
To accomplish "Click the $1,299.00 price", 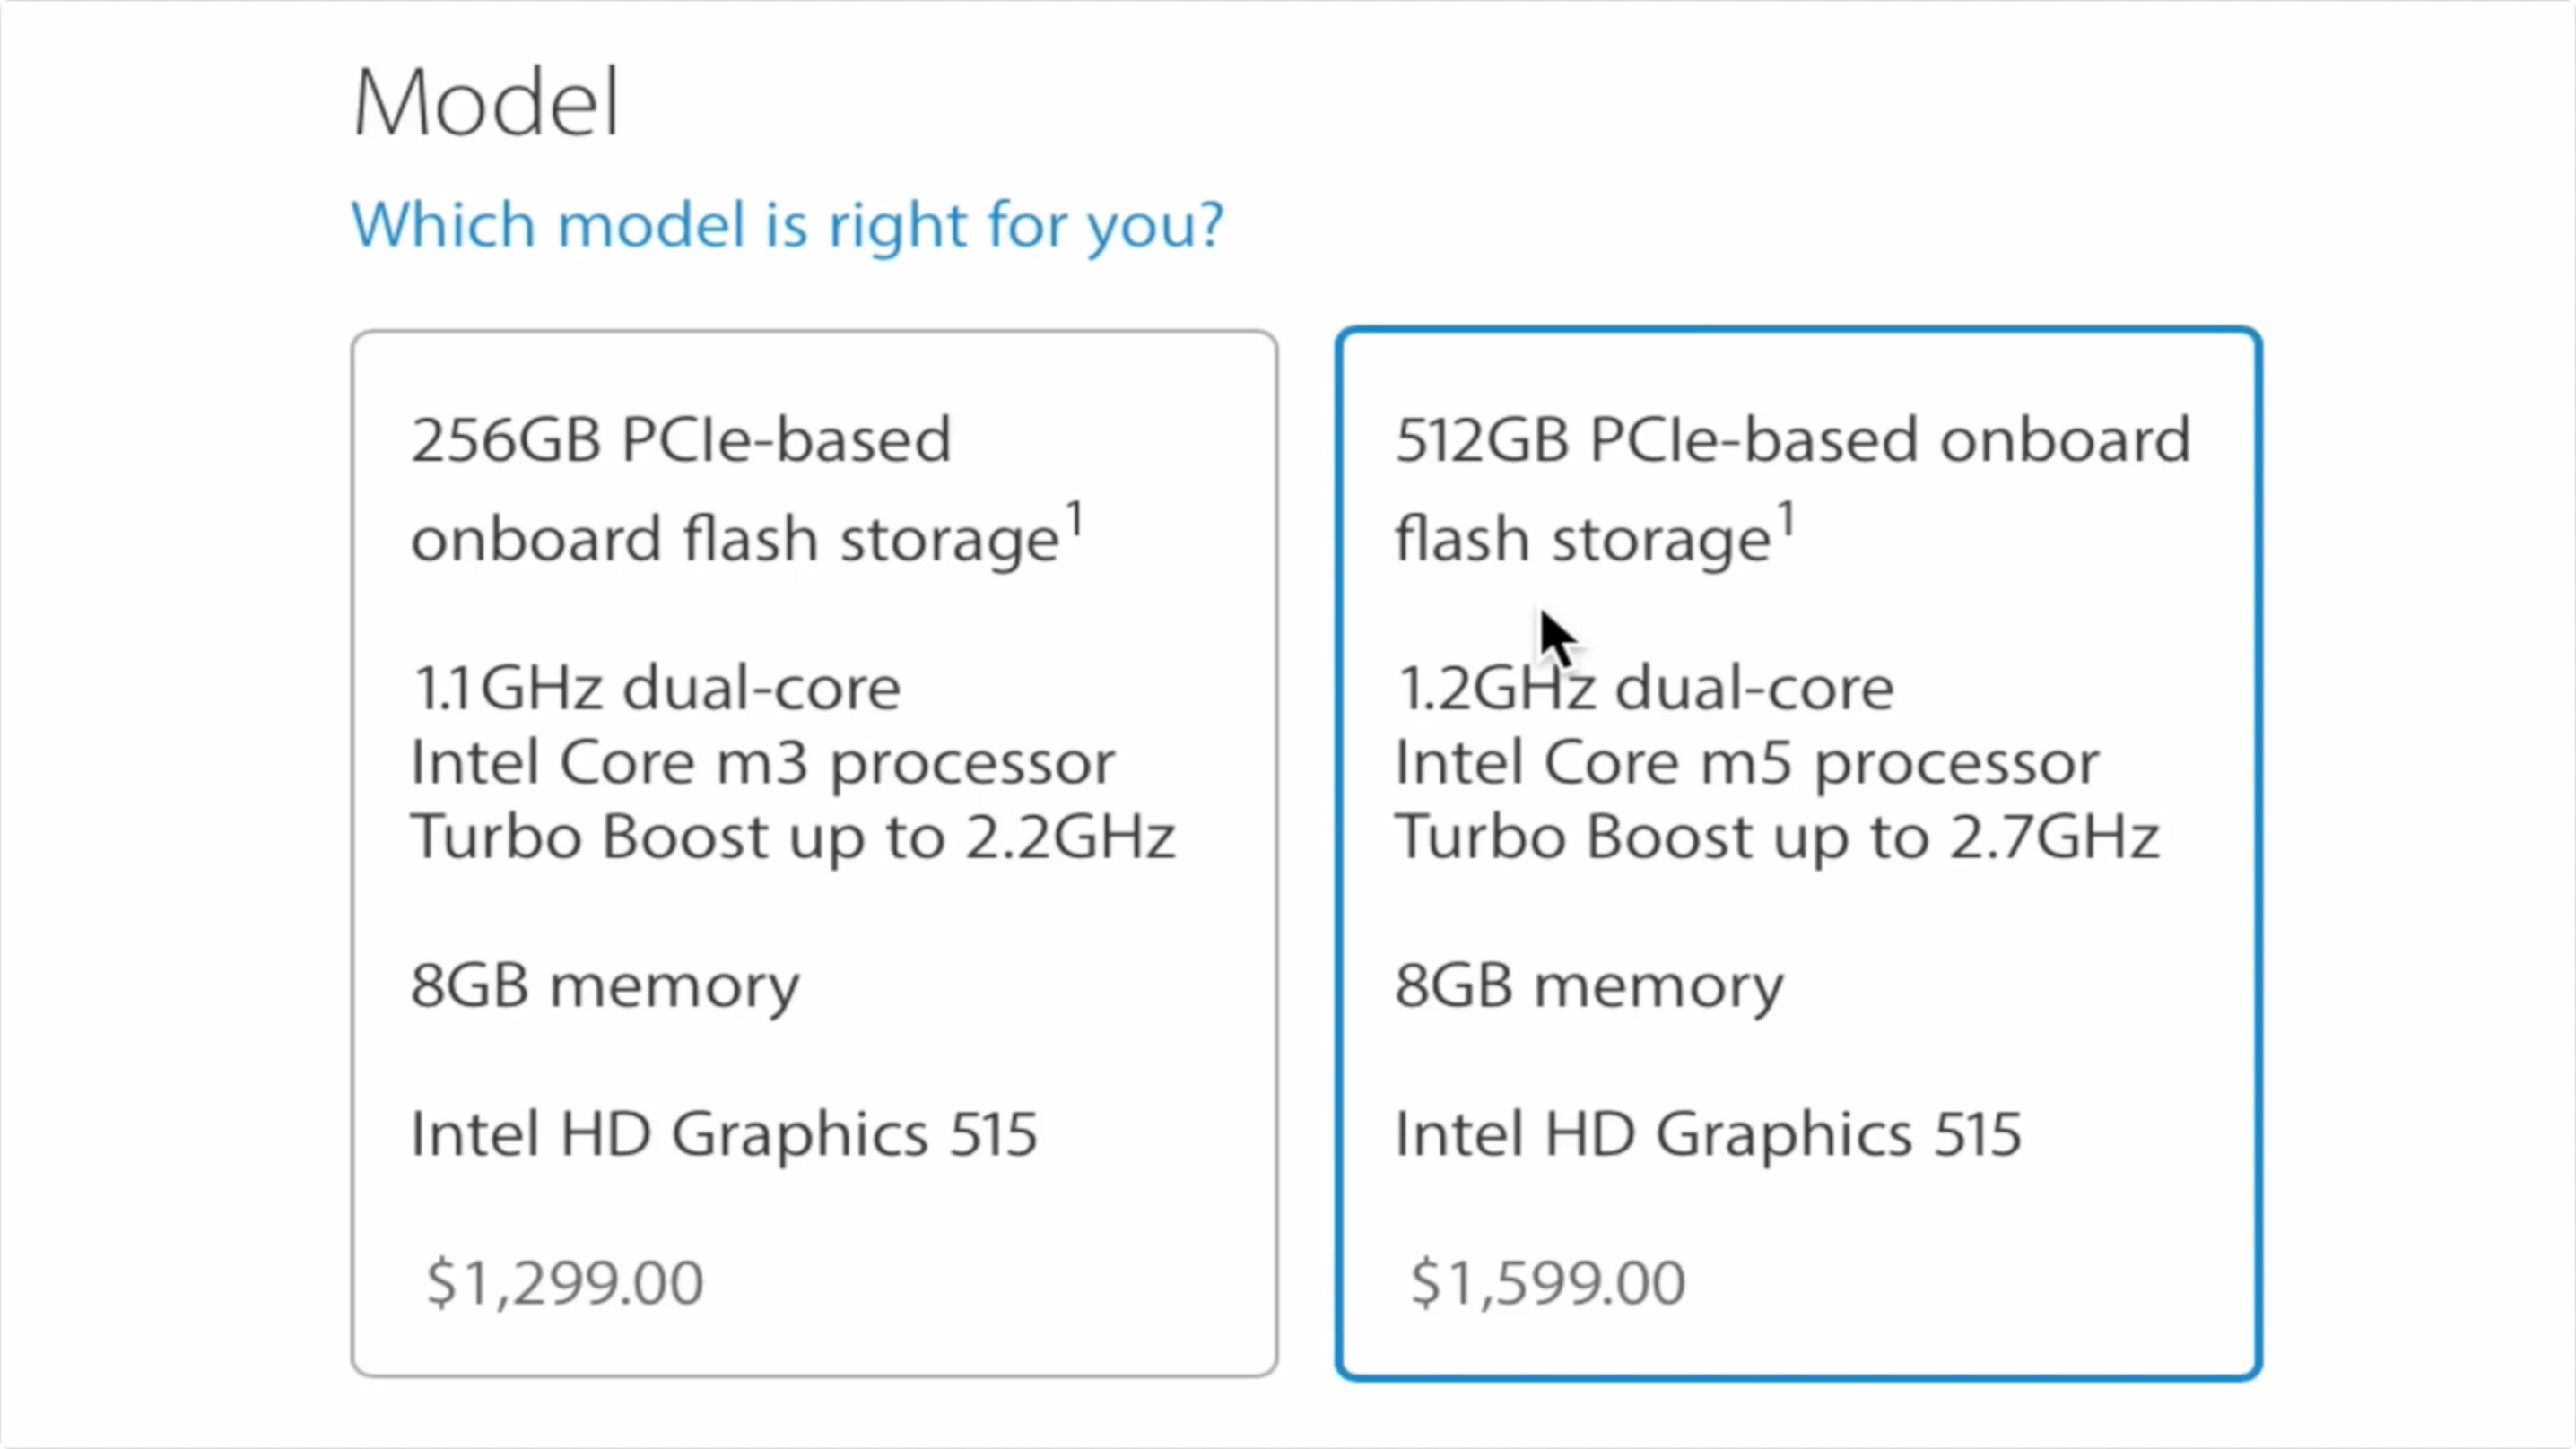I will tap(565, 1283).
